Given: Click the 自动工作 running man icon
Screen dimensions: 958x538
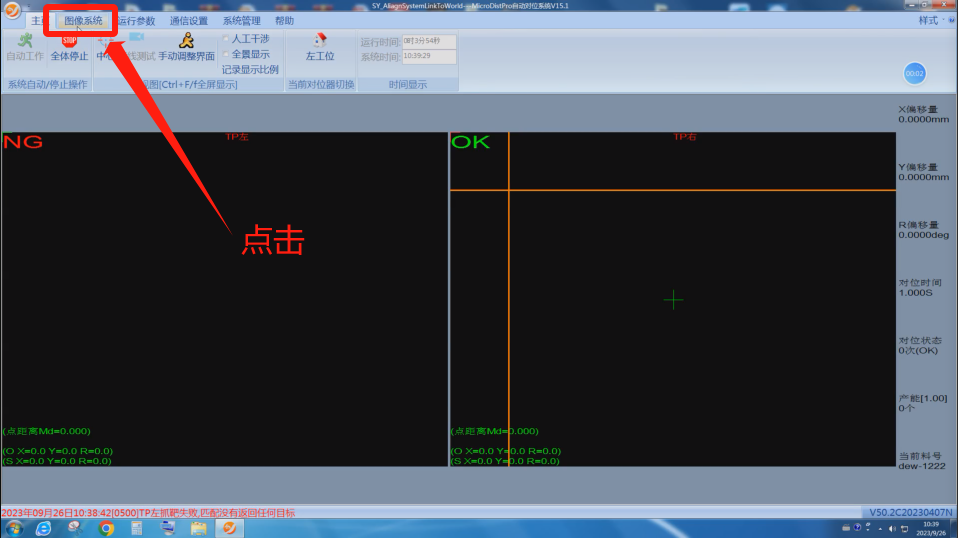Looking at the screenshot, I should click(24, 41).
